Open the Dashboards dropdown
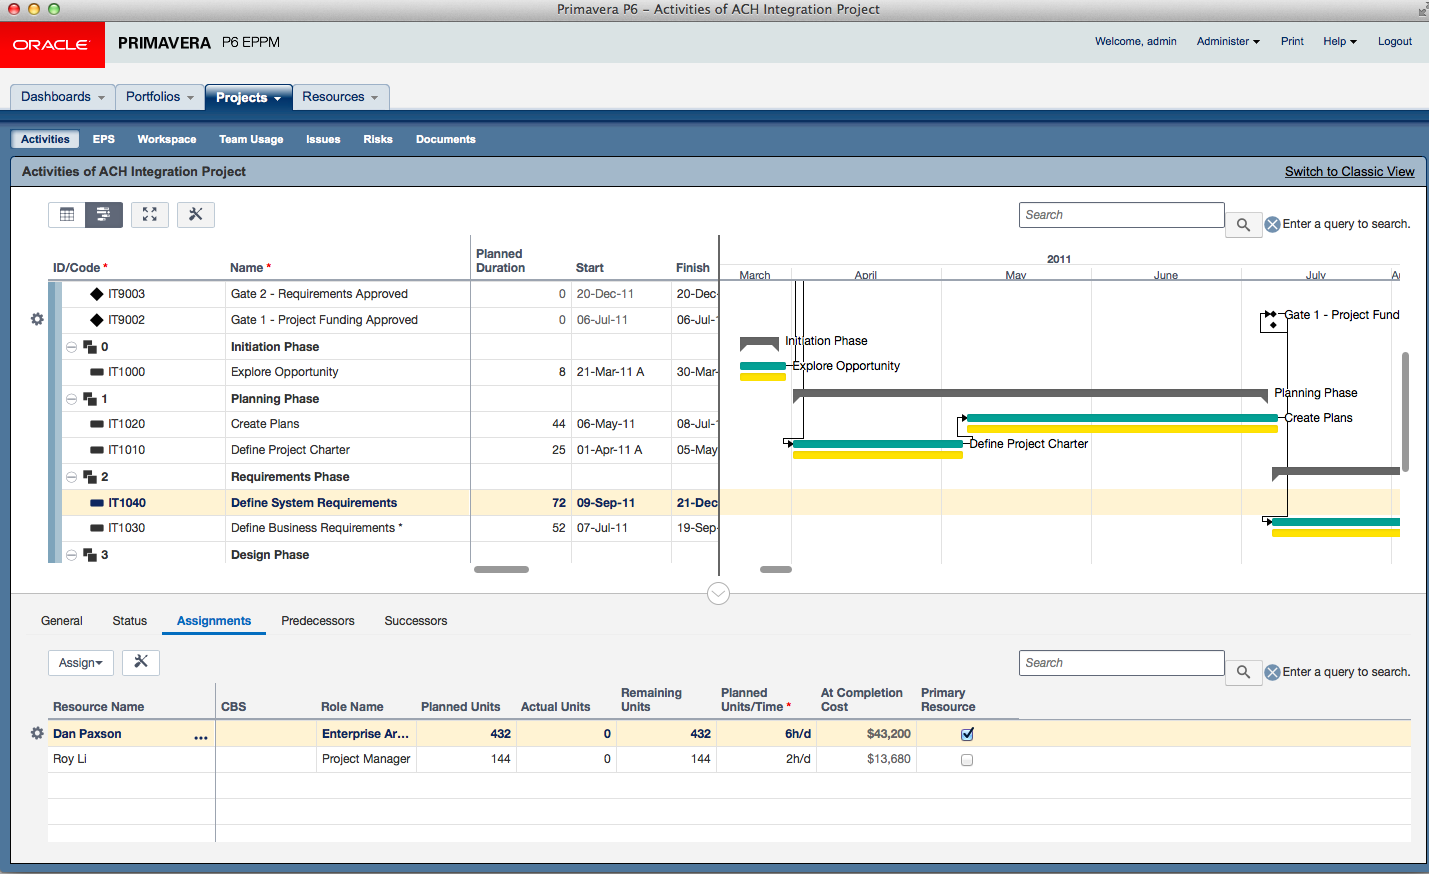The width and height of the screenshot is (1429, 874). click(63, 97)
